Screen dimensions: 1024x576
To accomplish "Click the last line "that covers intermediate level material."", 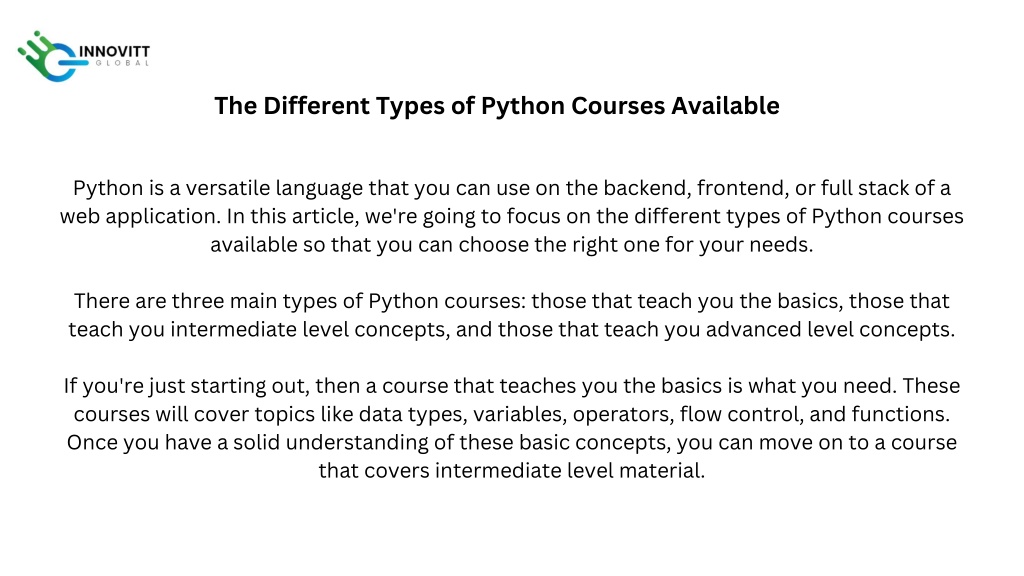I will [512, 470].
